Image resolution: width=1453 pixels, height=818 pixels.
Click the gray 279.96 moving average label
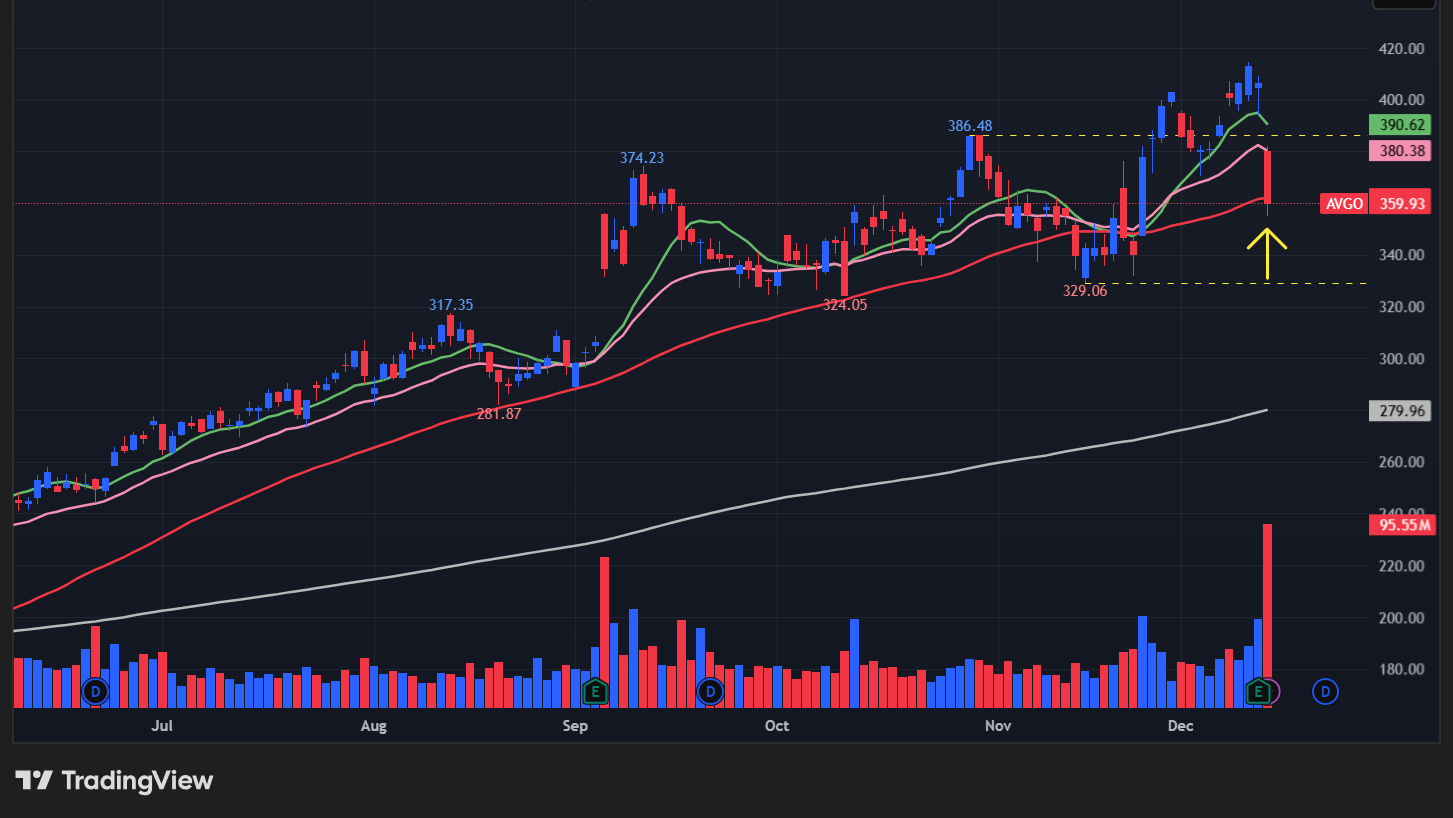tap(1401, 411)
